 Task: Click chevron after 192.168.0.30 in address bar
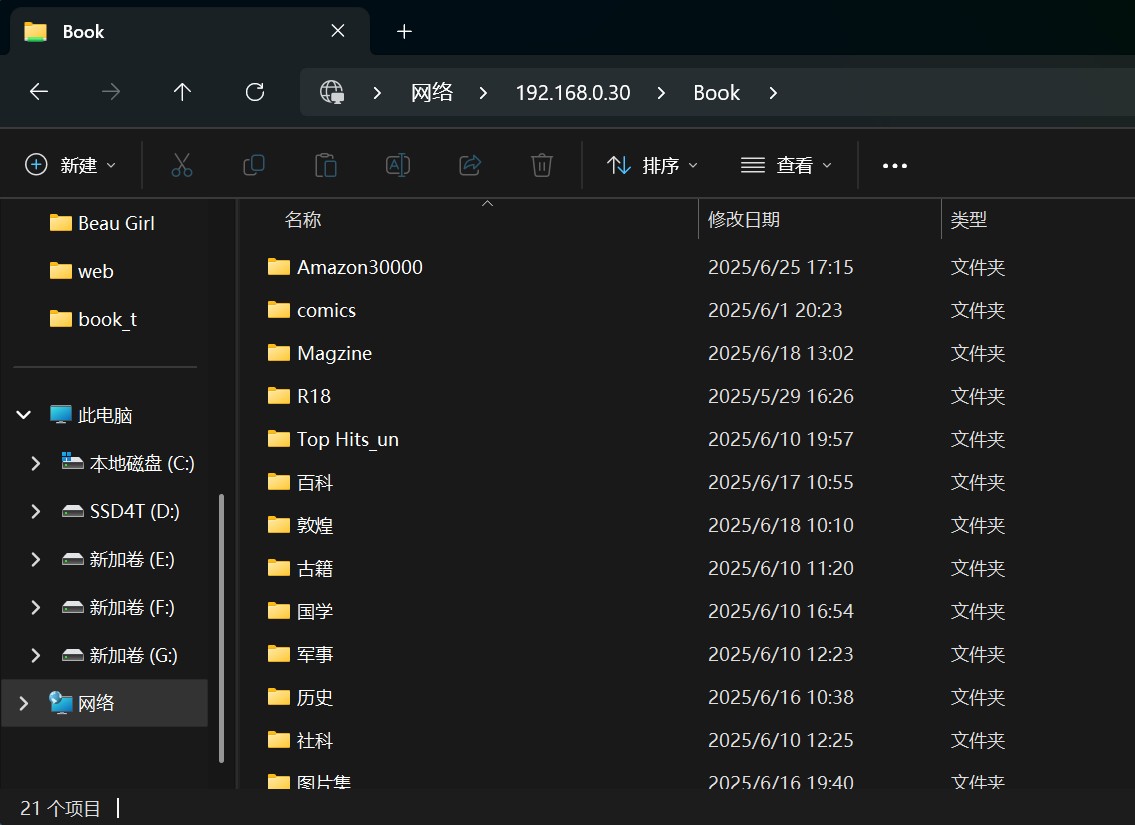pos(662,93)
